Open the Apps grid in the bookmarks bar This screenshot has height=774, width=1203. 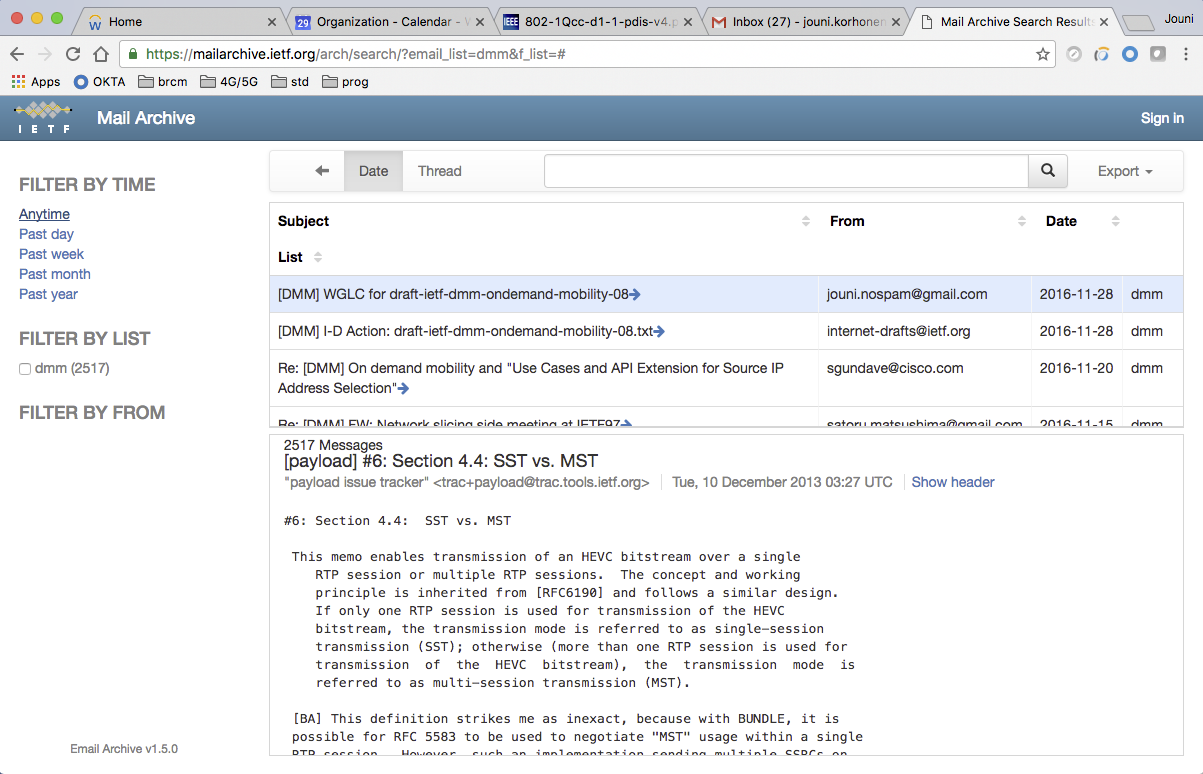tap(36, 82)
